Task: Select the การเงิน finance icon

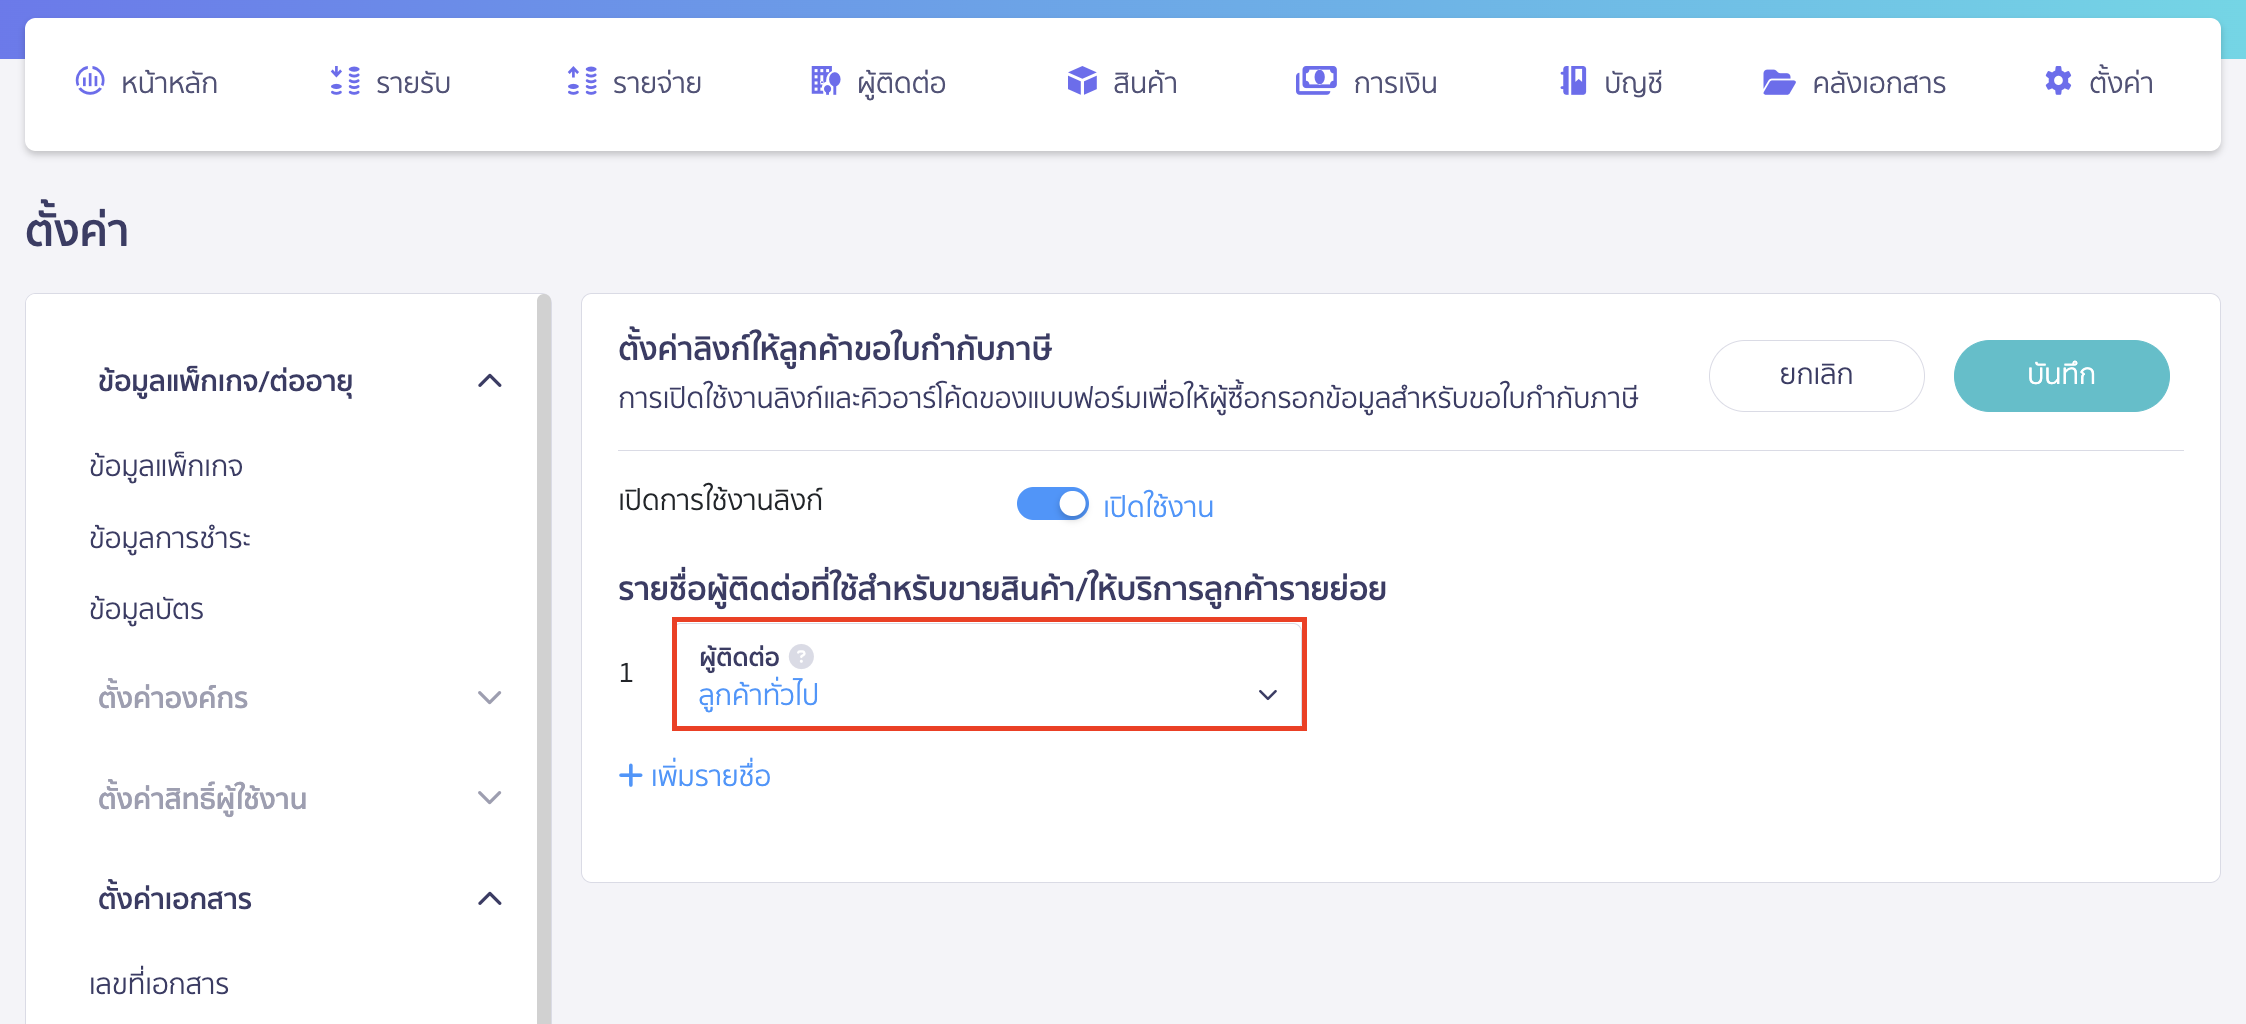Action: tap(1365, 82)
